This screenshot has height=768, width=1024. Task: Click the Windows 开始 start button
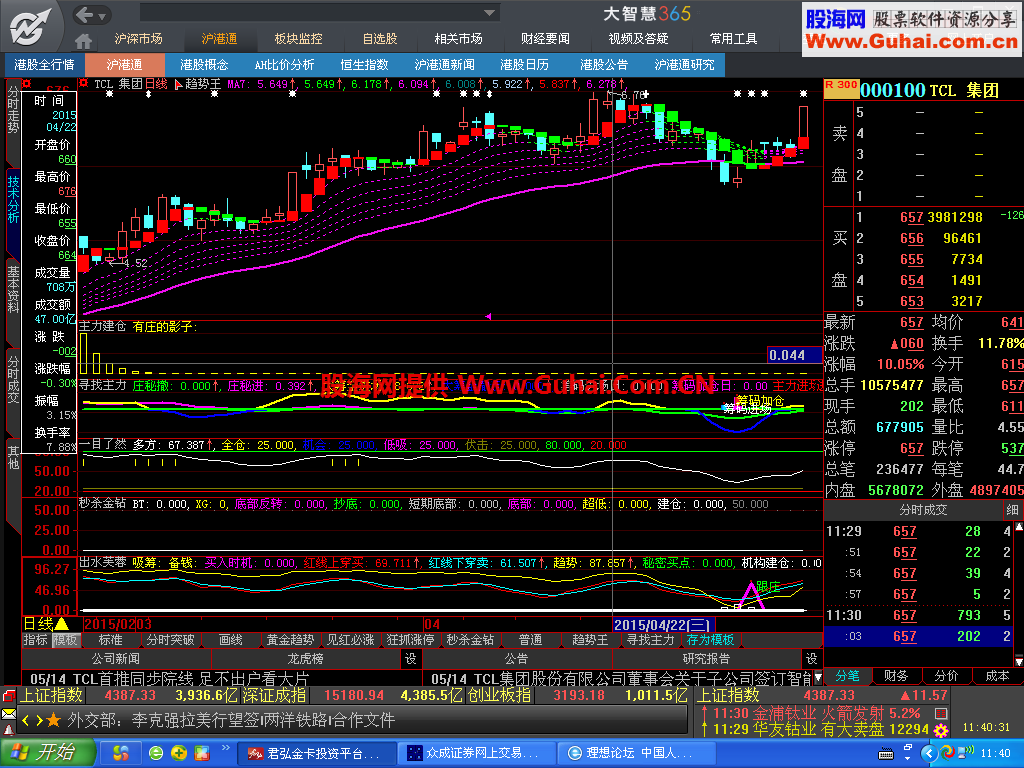(47, 753)
